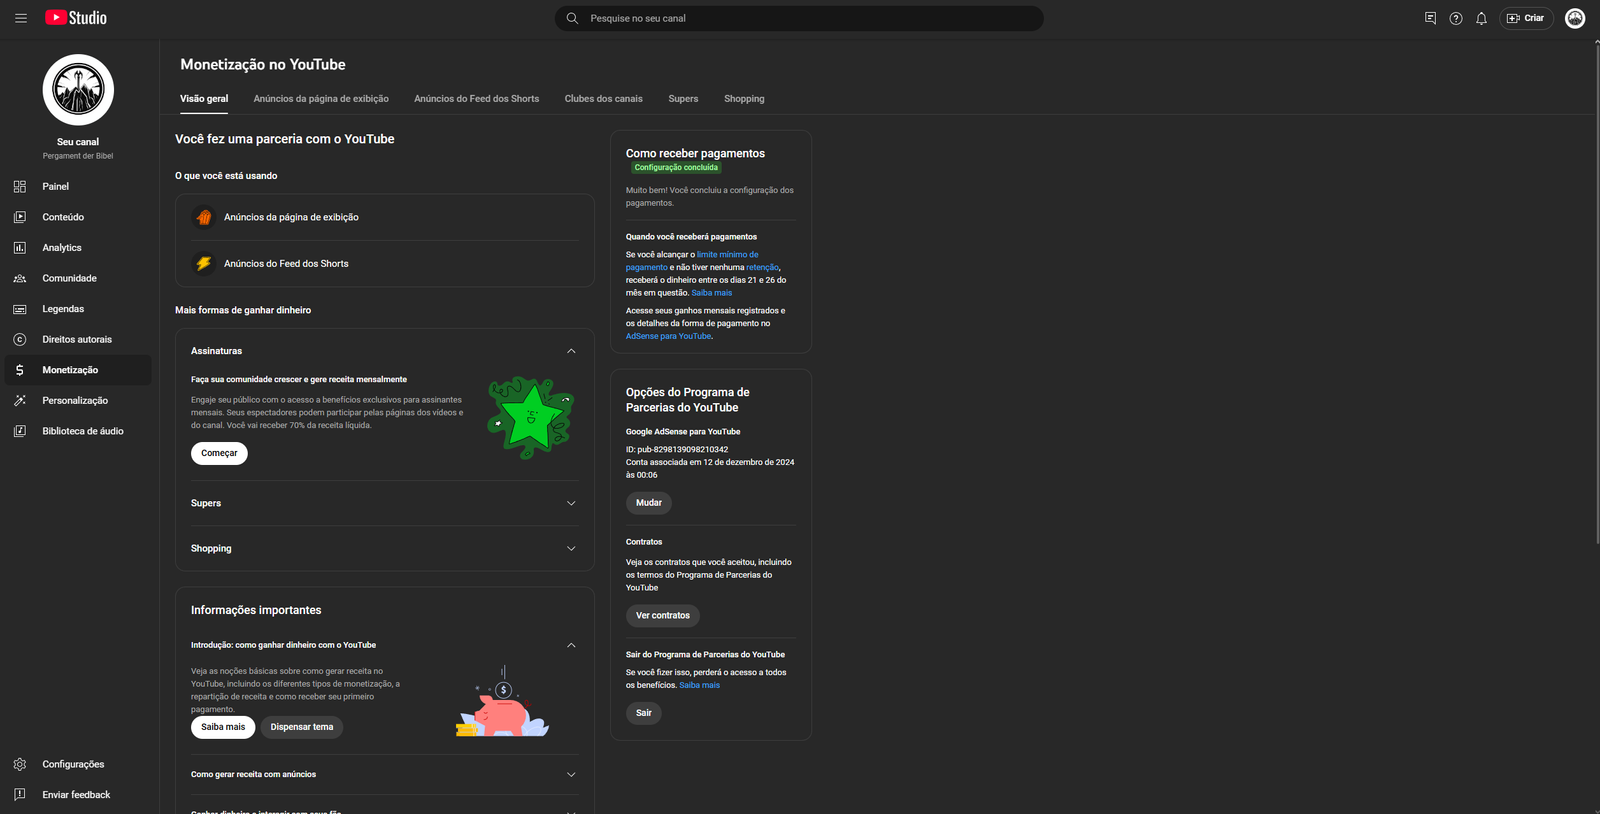Click the Shorts Feed ads lightning icon
Screen dimensions: 1600x814
click(204, 264)
